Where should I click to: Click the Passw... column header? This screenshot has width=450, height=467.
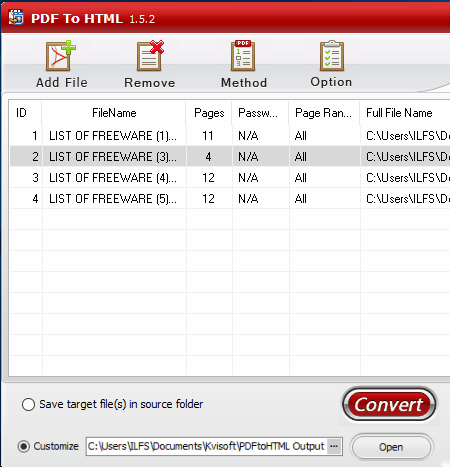pyautogui.click(x=260, y=113)
